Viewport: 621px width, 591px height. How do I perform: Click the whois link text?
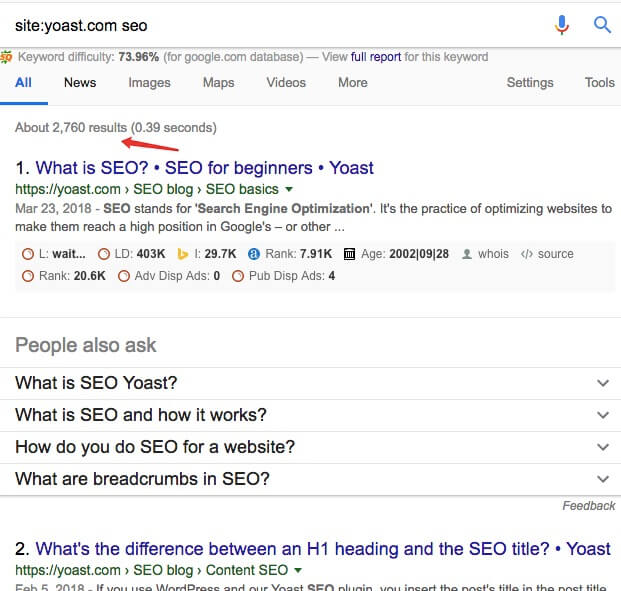point(493,254)
